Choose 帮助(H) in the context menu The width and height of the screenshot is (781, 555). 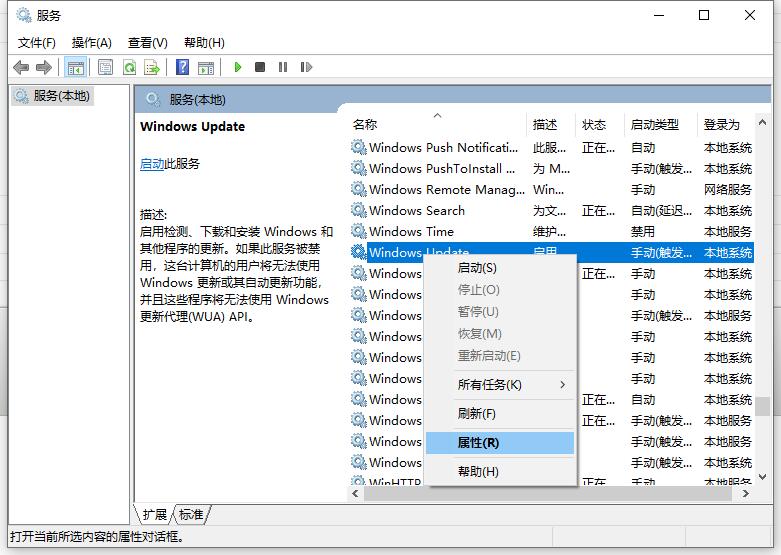tap(500, 471)
